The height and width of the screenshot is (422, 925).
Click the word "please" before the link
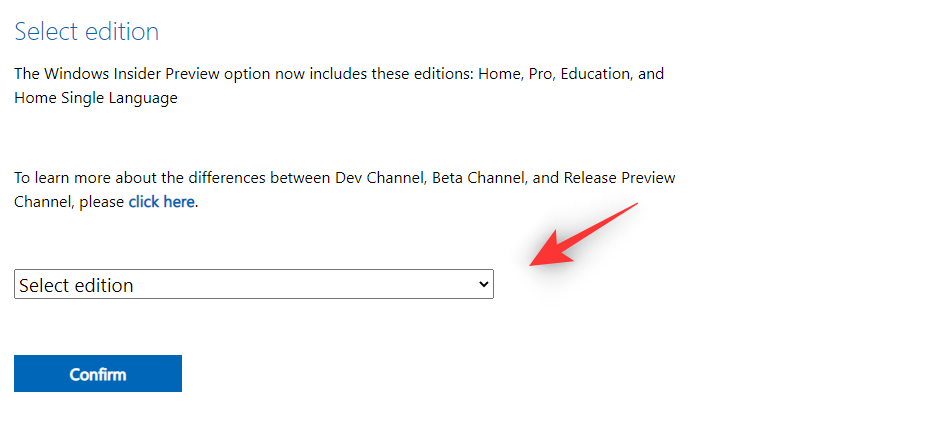(101, 201)
